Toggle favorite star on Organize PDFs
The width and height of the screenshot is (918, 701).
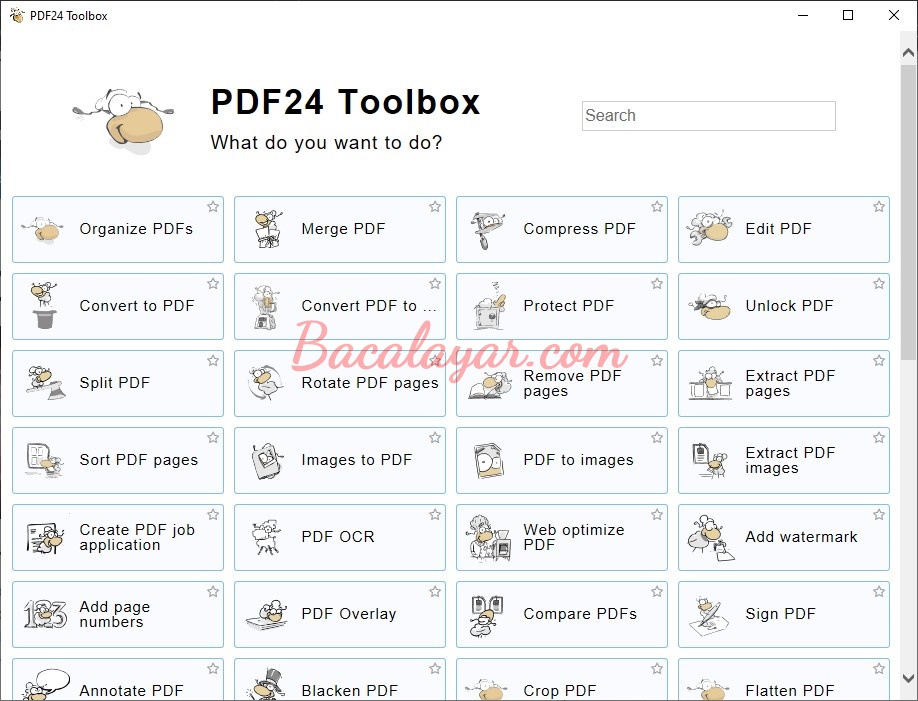click(213, 207)
